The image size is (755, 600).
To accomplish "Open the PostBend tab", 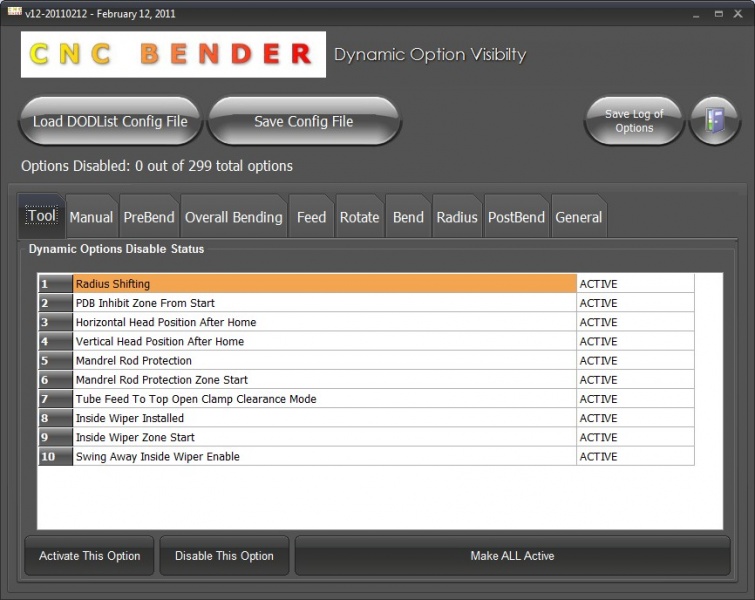I will 516,217.
